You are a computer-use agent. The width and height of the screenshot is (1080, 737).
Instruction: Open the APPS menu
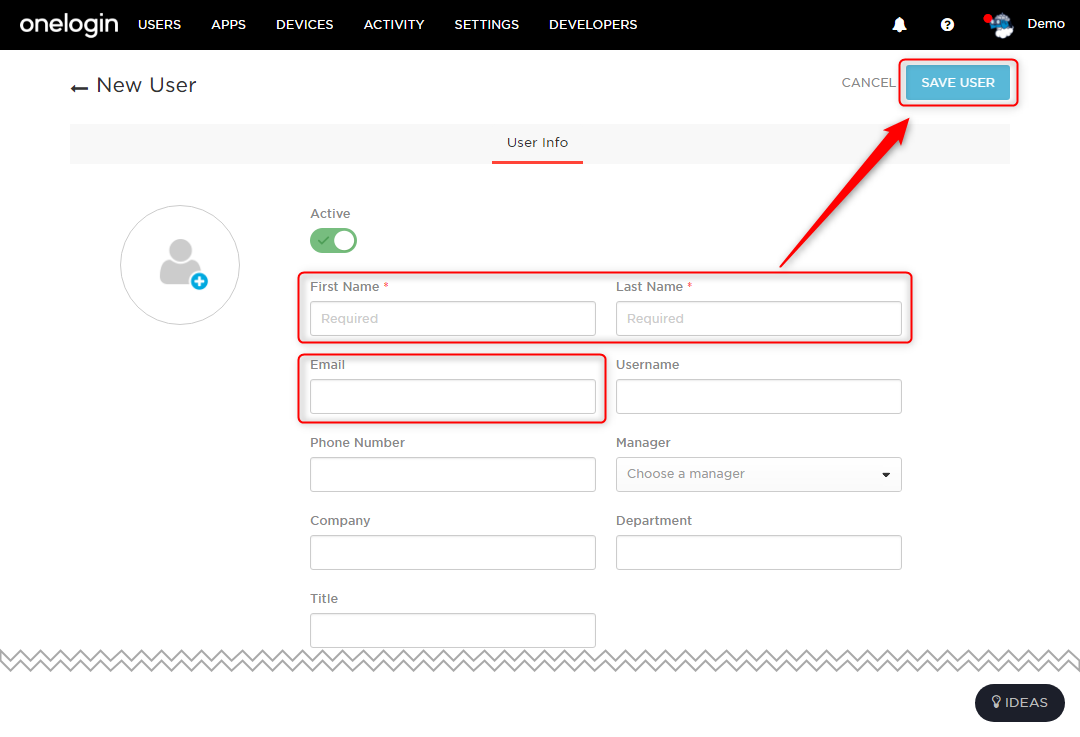click(229, 25)
